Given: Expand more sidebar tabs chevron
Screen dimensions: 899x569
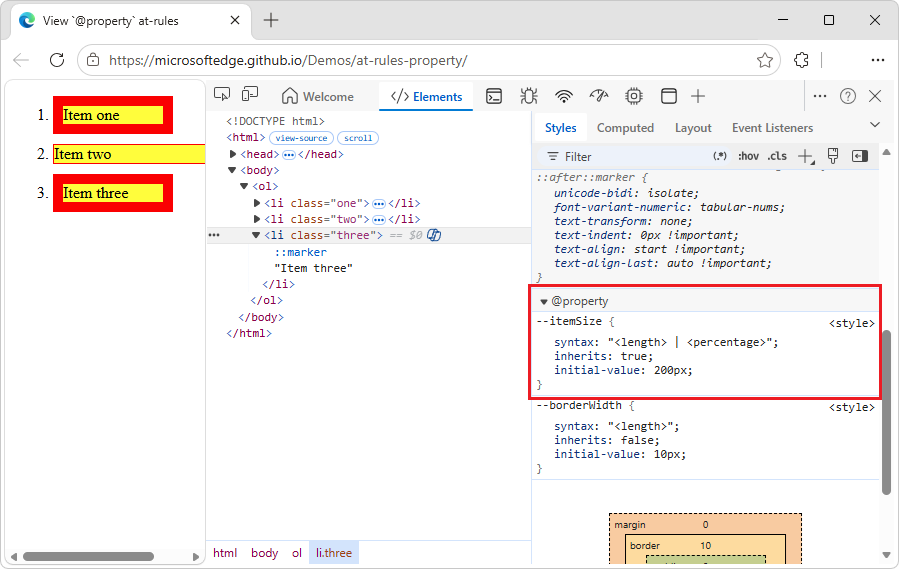Looking at the screenshot, I should [875, 124].
